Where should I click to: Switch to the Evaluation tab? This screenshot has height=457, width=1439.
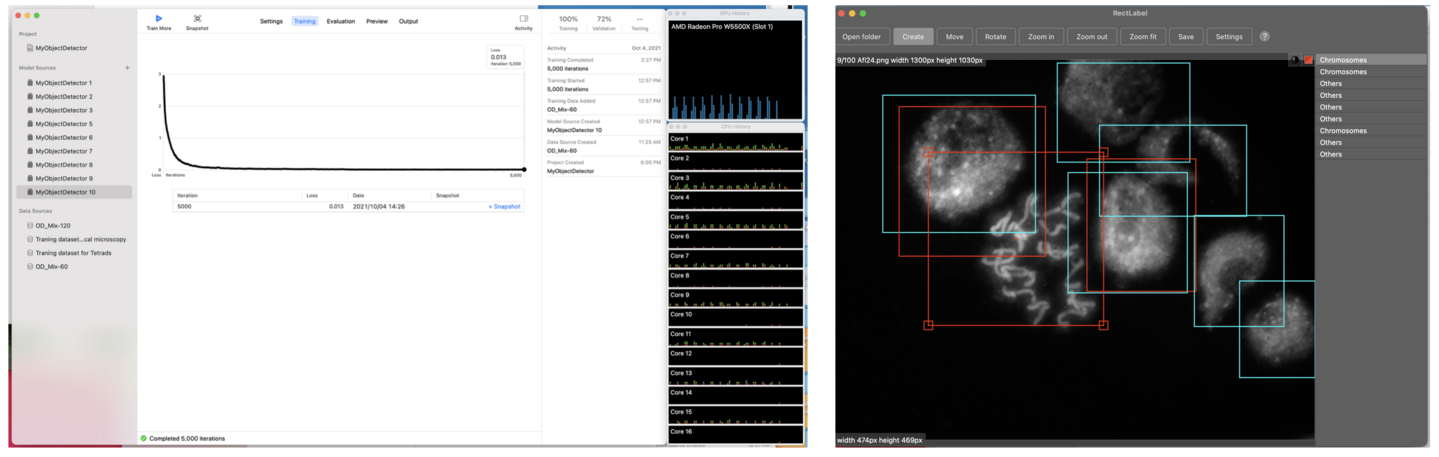coord(340,21)
